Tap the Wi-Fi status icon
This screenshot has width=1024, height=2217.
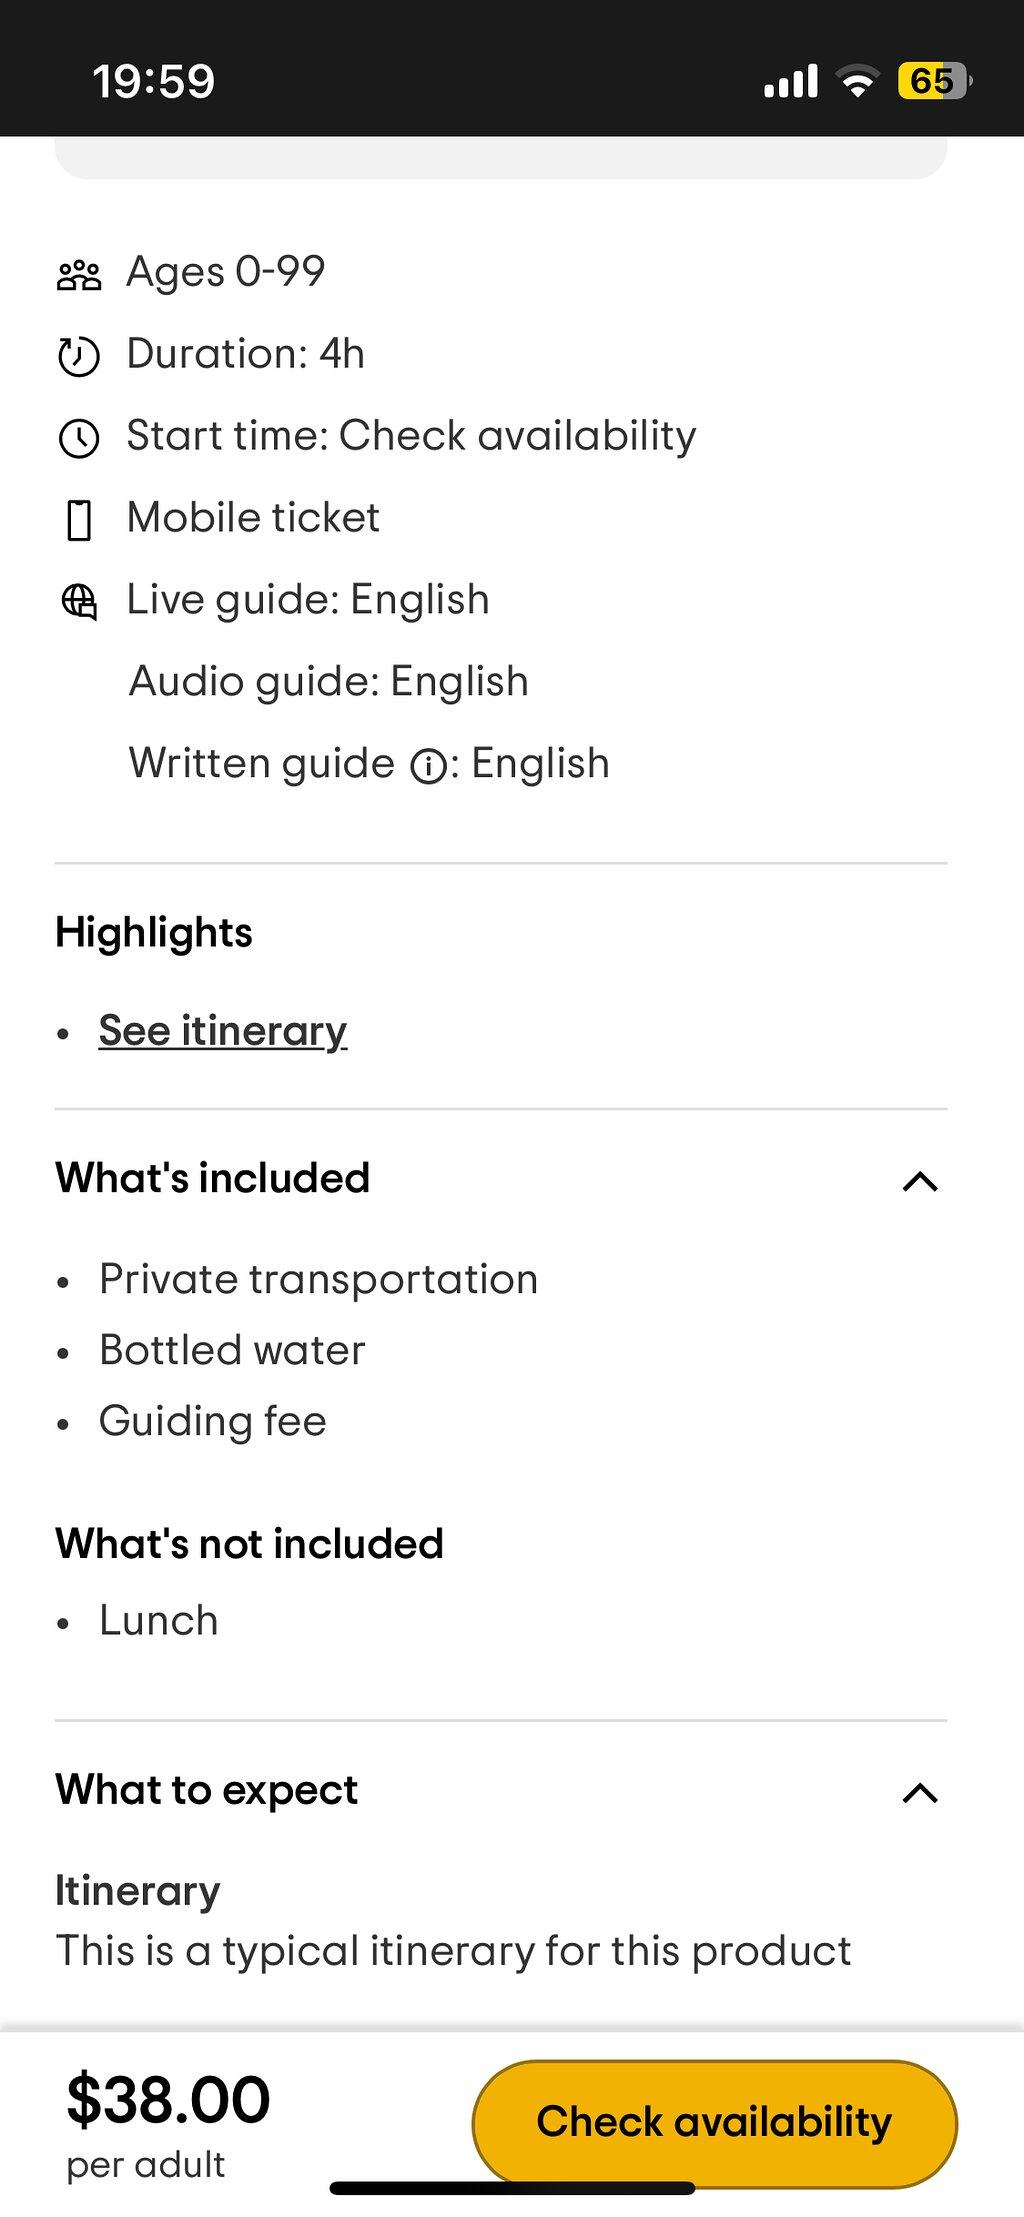[857, 81]
